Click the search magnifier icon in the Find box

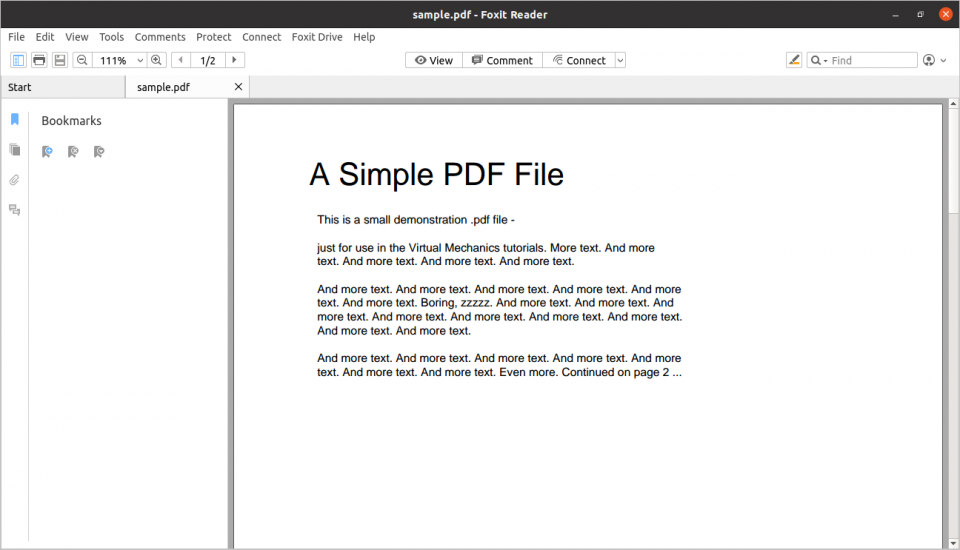point(816,60)
